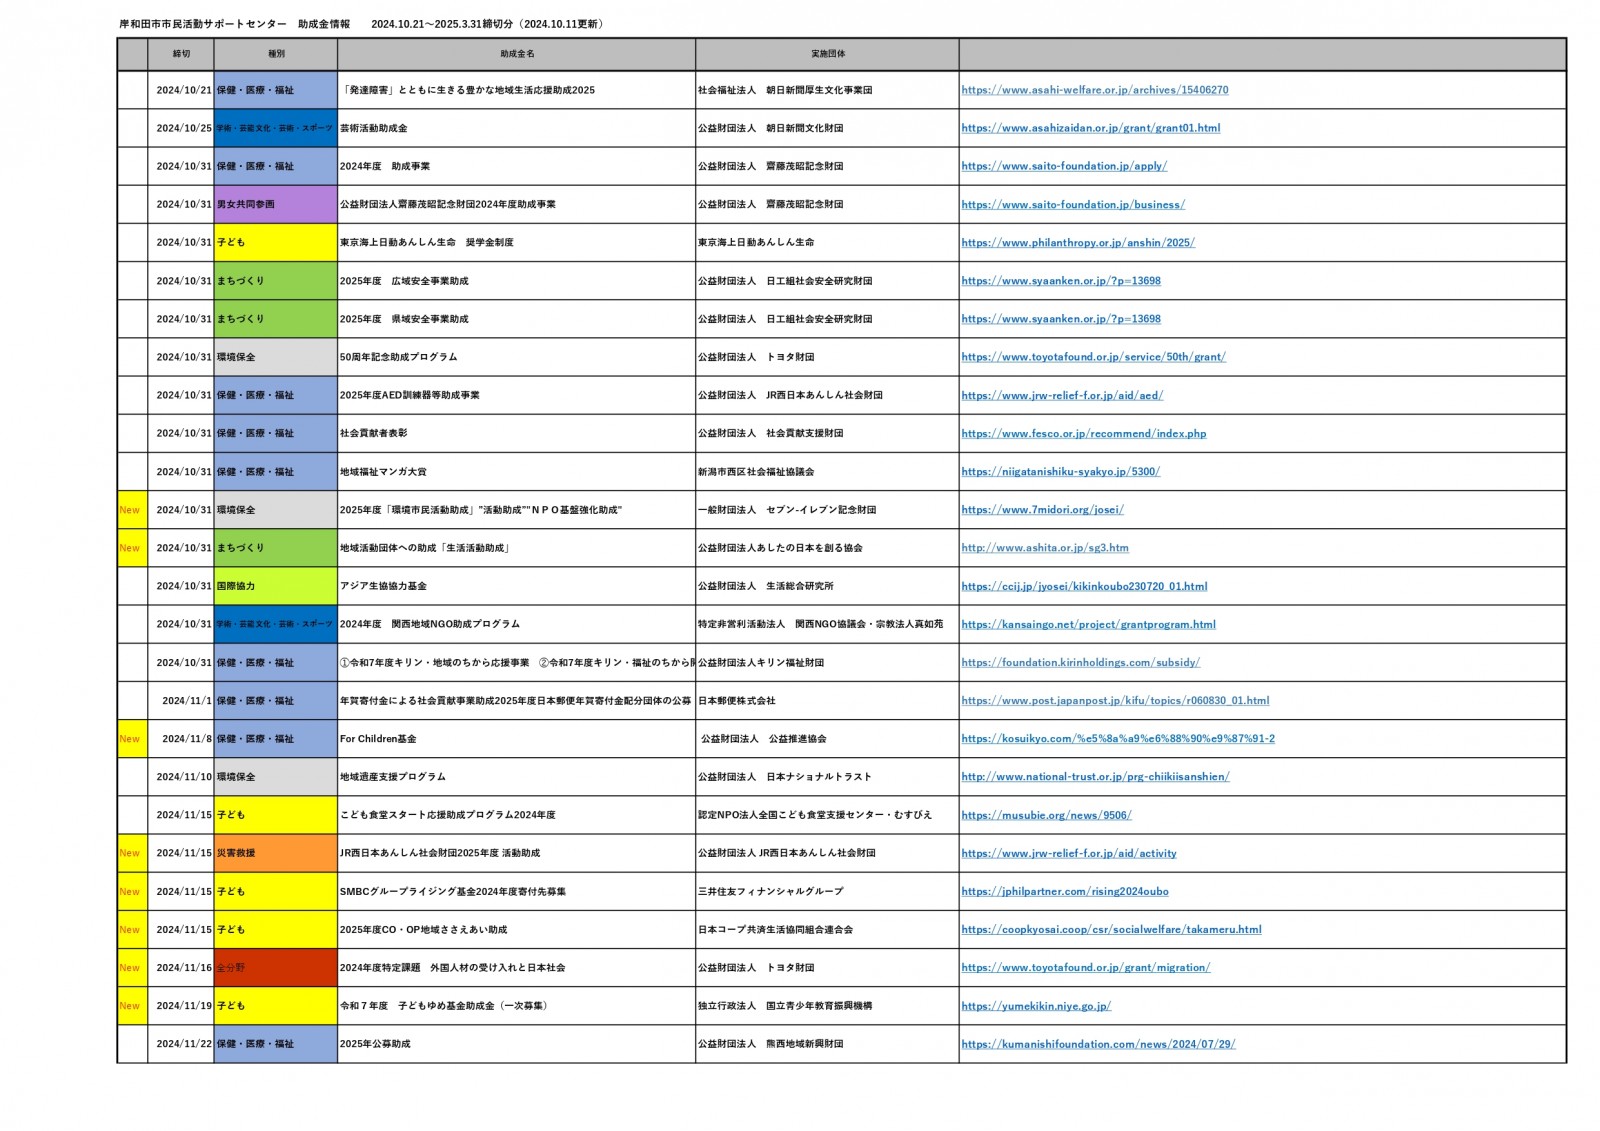
Task: Click the red 全分野 category cell
Action: 275,968
